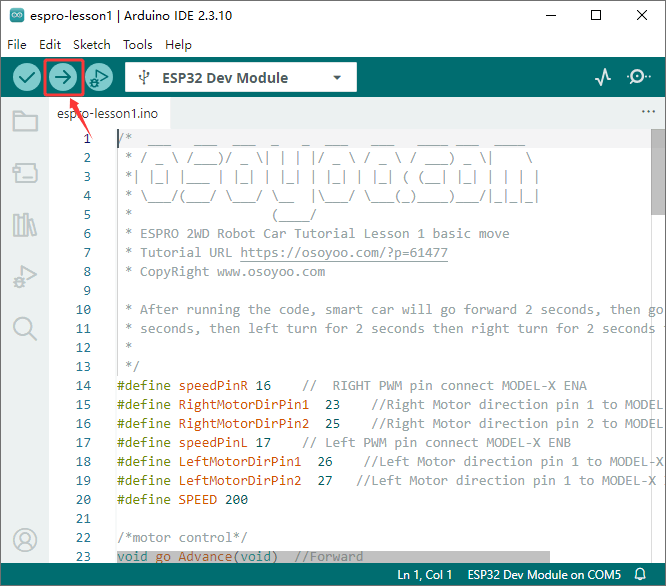Viewport: 666px width, 586px height.
Task: Open the Sketch menu
Action: (91, 45)
